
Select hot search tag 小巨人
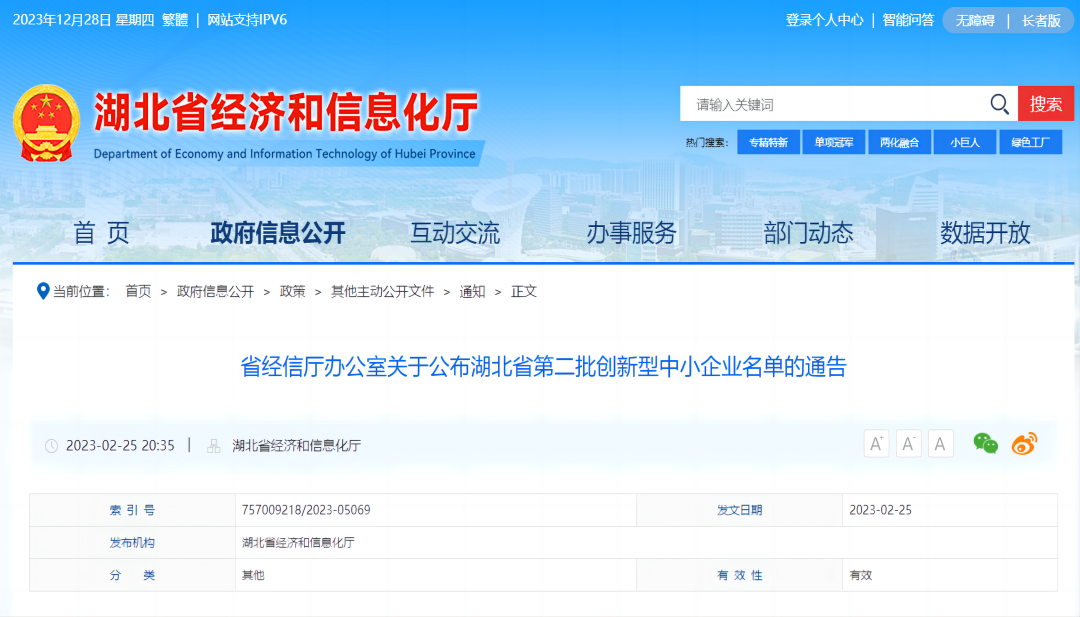click(964, 143)
